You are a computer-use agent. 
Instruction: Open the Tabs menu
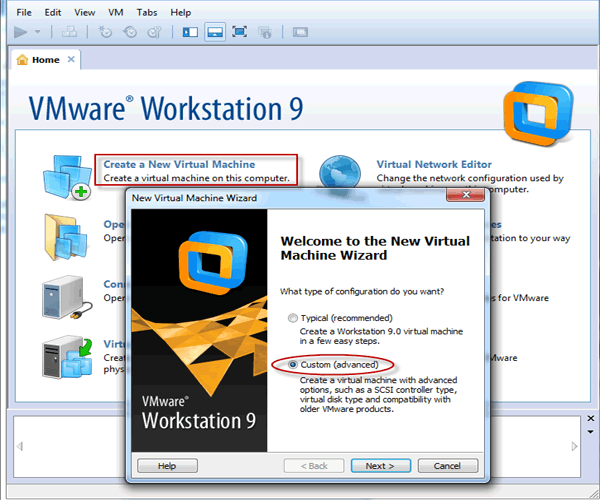147,13
